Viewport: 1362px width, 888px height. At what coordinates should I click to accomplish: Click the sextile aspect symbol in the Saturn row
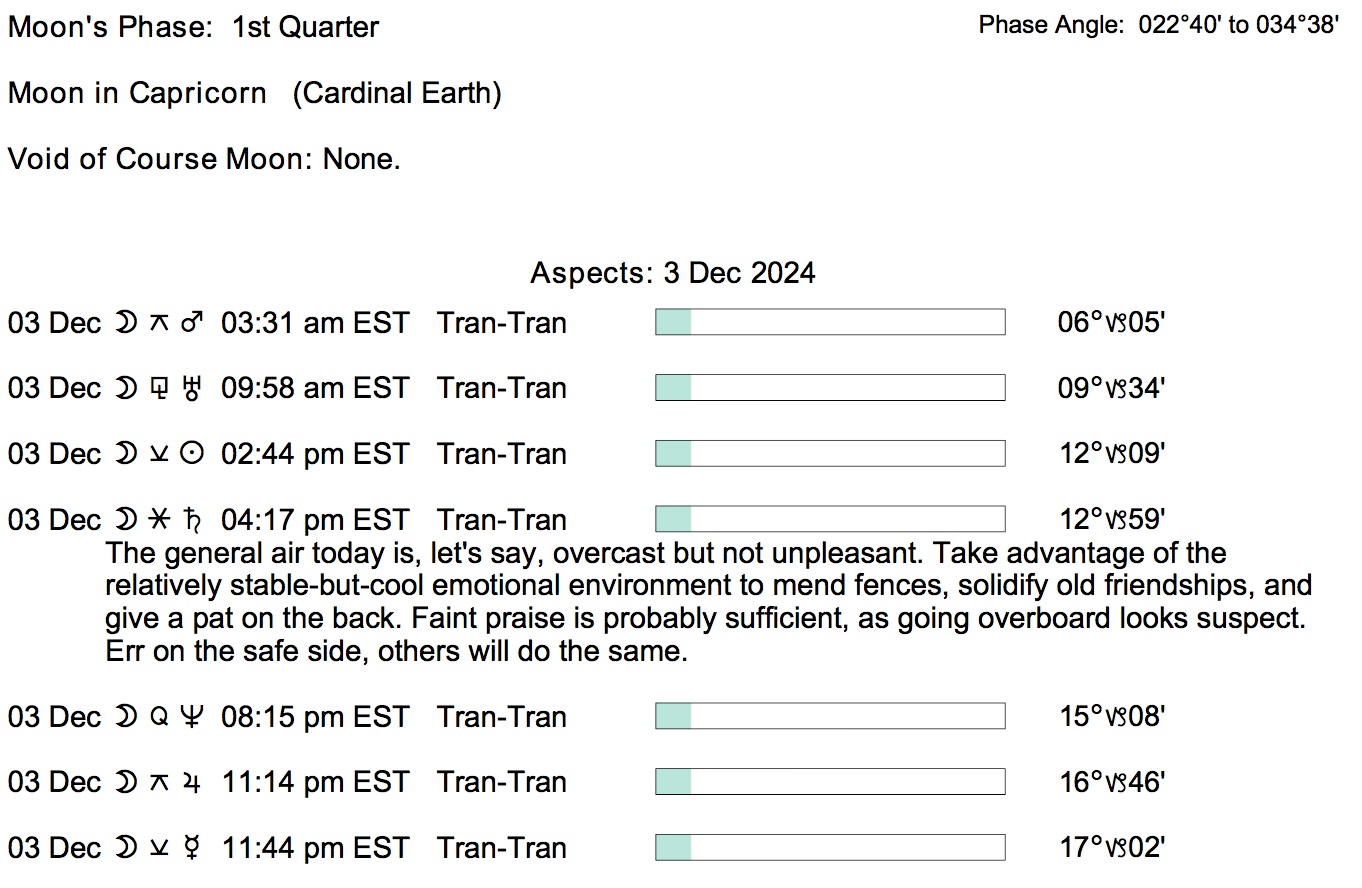(157, 519)
